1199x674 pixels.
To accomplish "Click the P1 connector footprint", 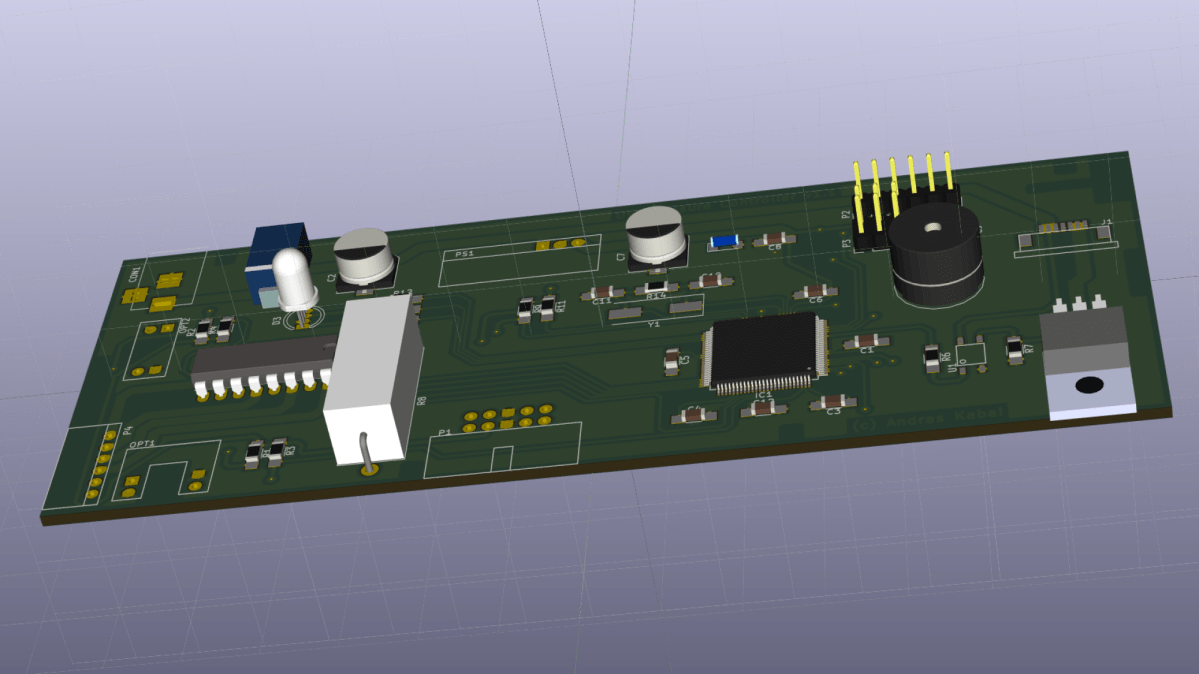I will click(503, 445).
